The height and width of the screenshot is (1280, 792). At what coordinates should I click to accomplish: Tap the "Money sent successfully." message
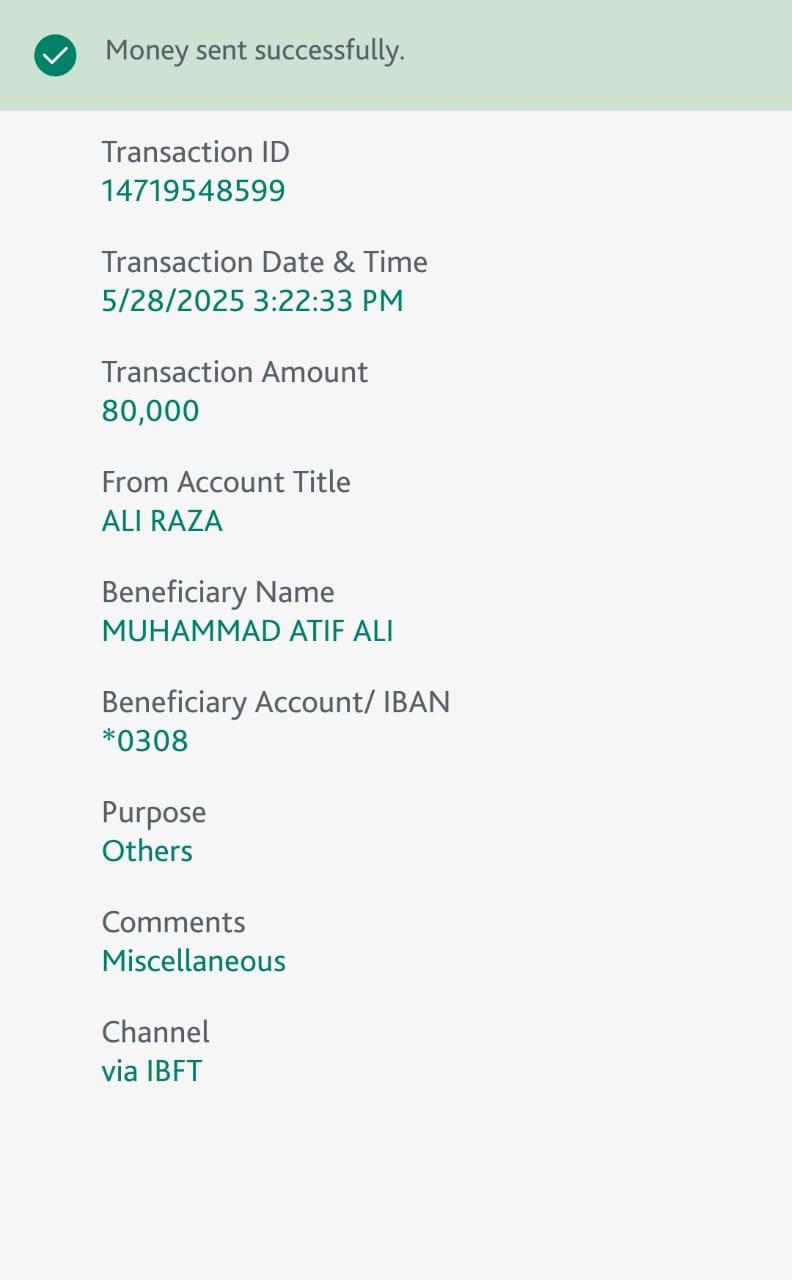pyautogui.click(x=255, y=51)
